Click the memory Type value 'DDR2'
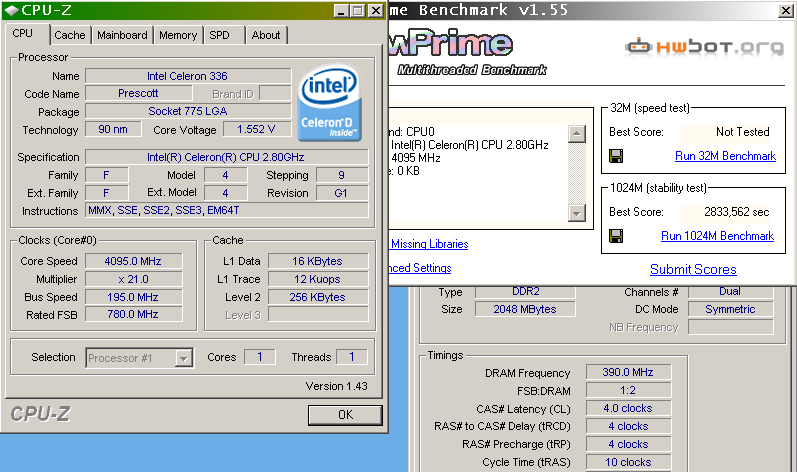Viewport: 797px width, 472px height. [525, 292]
